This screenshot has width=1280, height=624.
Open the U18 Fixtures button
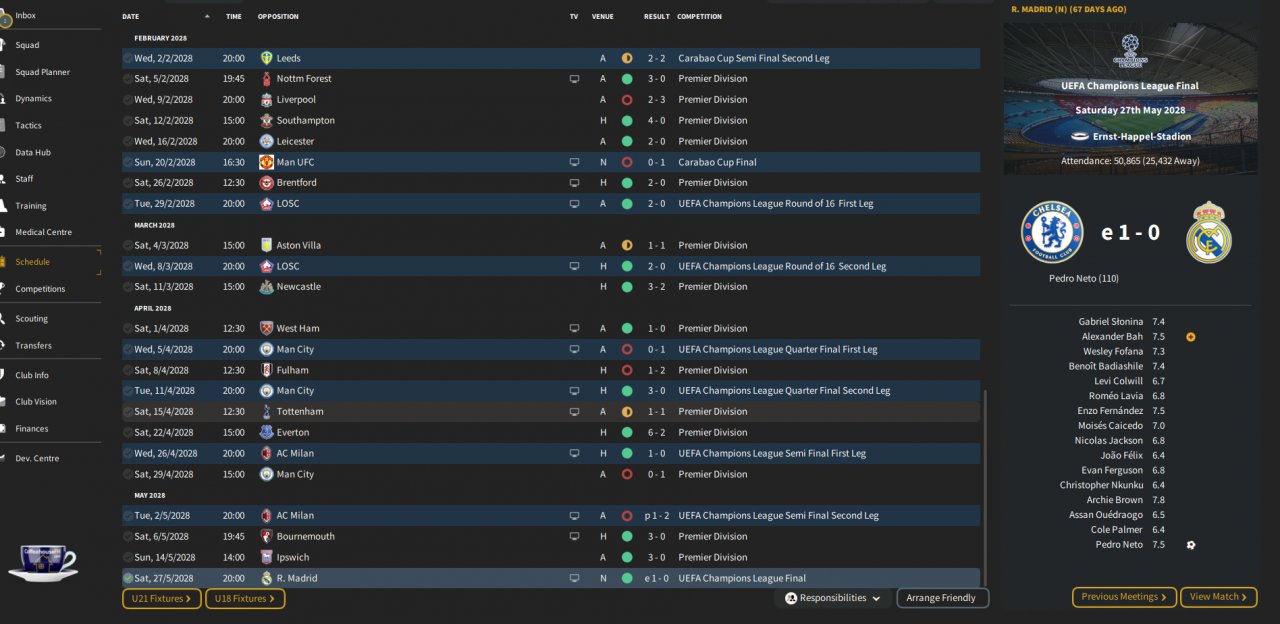pyautogui.click(x=245, y=598)
